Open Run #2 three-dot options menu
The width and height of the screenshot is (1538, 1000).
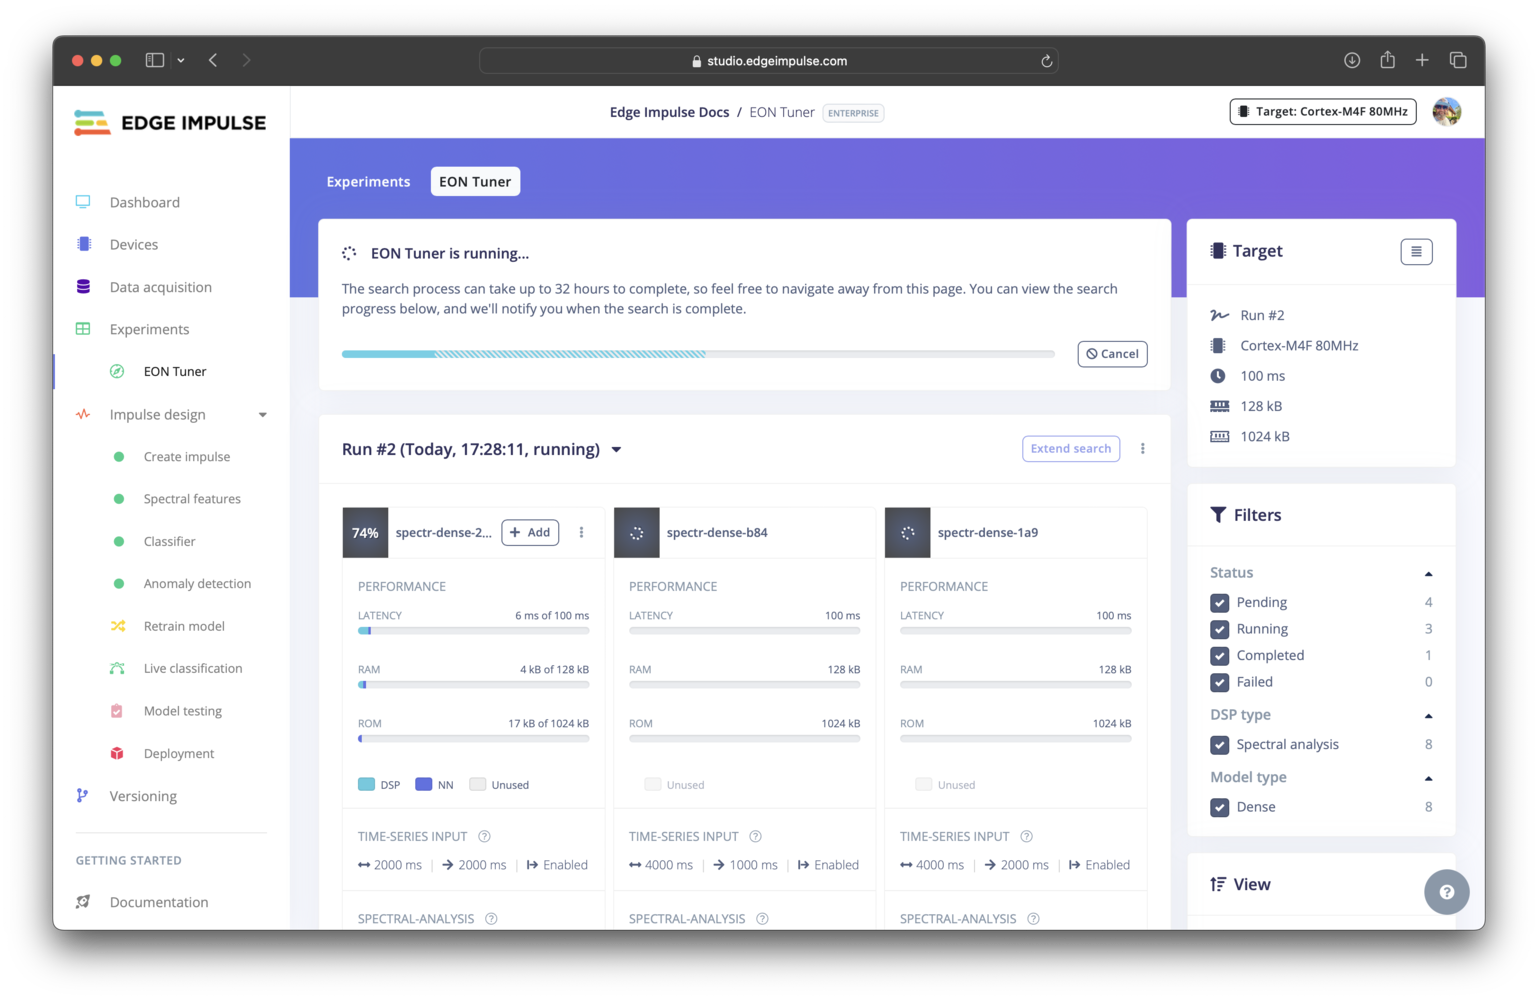[x=1143, y=449]
